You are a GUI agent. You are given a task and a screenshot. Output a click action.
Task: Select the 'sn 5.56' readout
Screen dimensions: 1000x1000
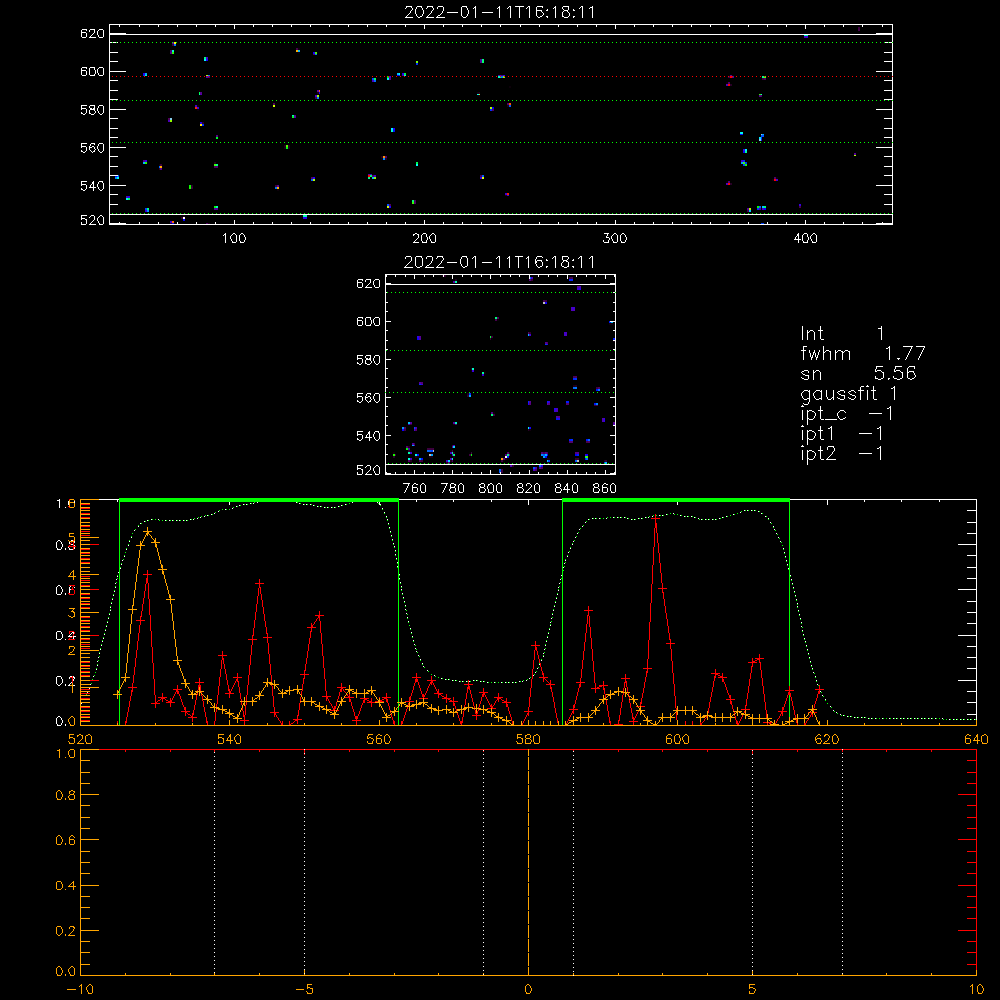pyautogui.click(x=858, y=373)
